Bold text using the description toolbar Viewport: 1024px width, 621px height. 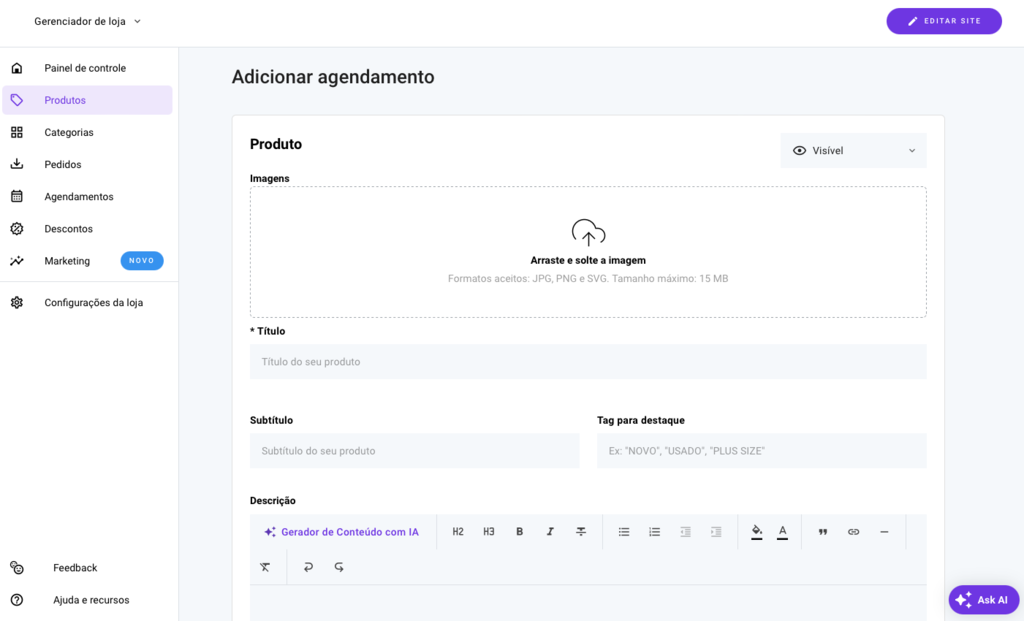(519, 531)
